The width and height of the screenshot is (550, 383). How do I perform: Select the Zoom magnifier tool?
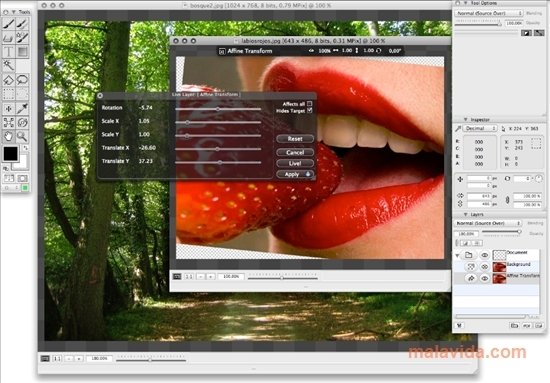[22, 136]
